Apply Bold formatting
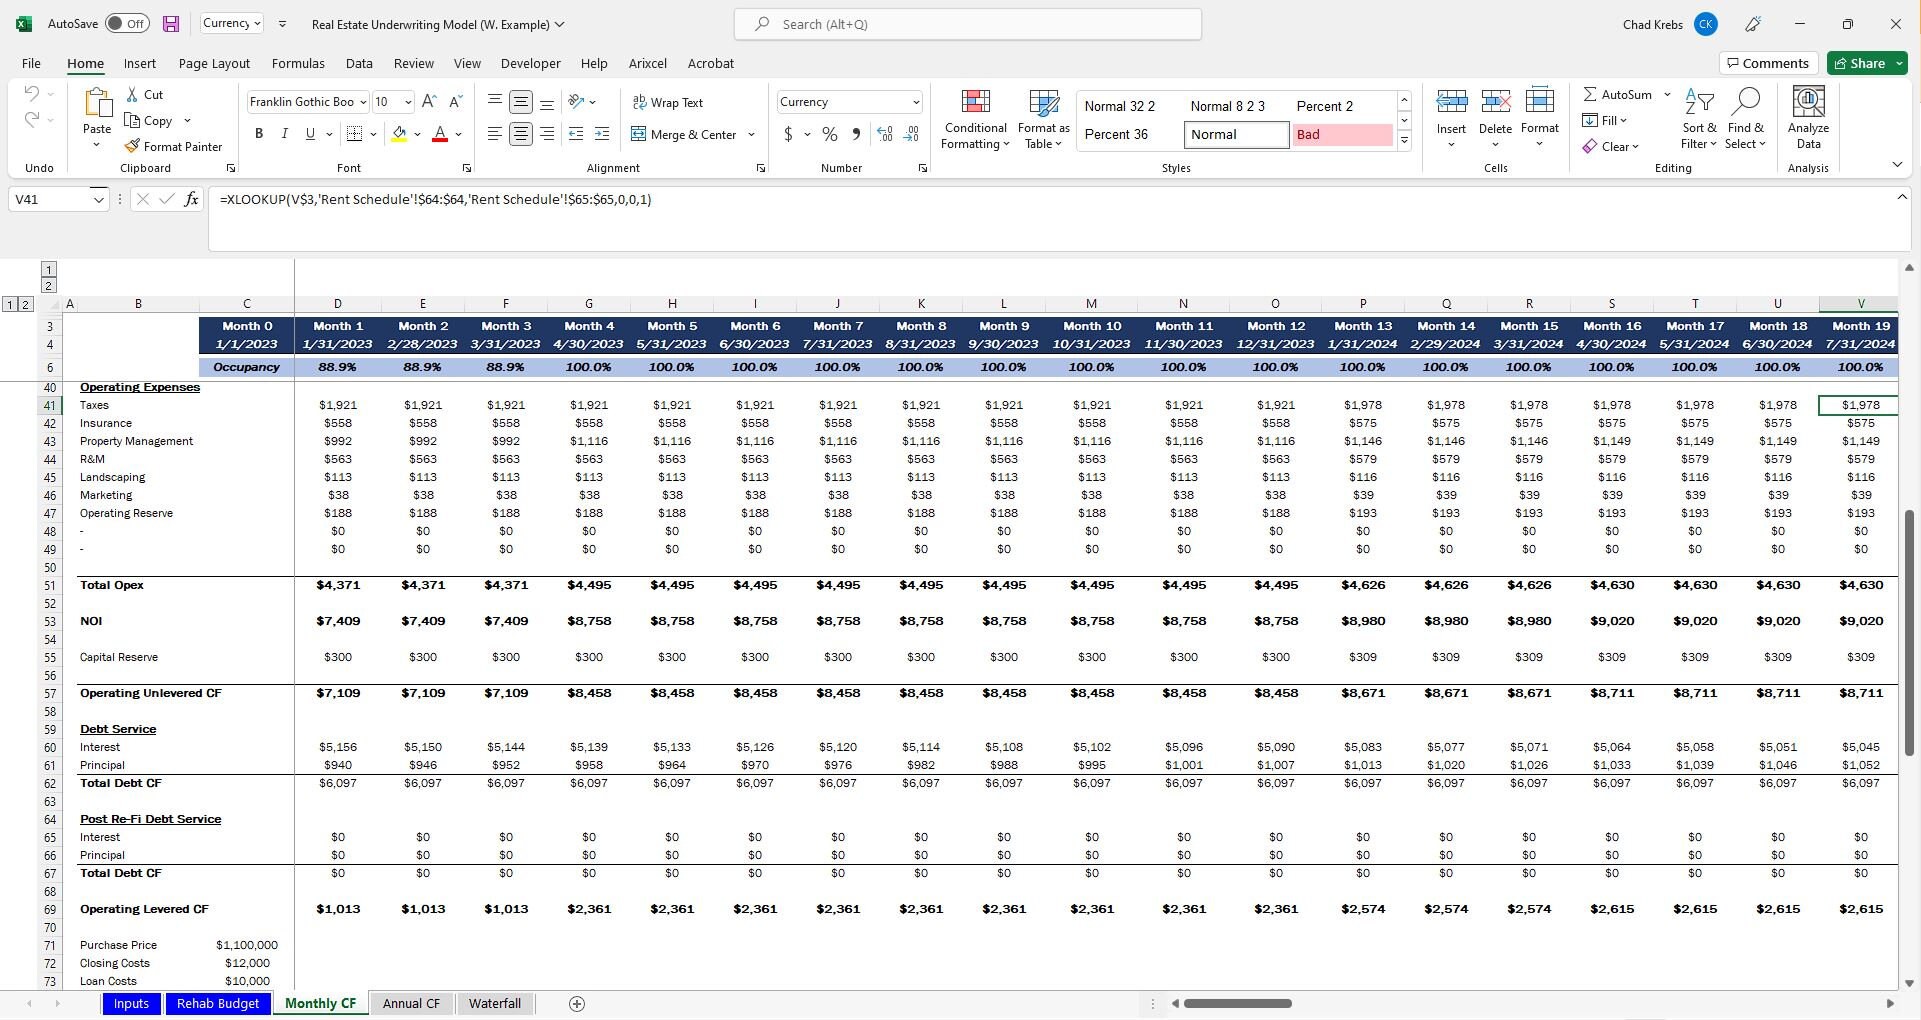 click(259, 134)
